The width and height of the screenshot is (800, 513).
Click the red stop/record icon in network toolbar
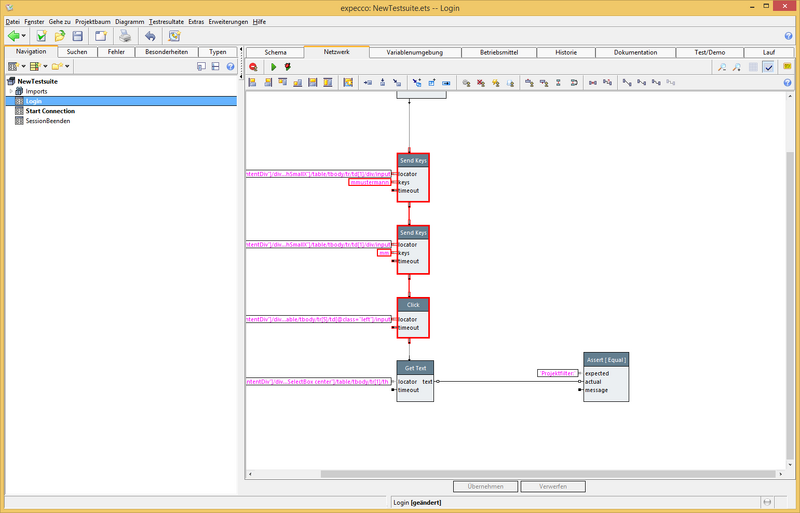pyautogui.click(x=254, y=67)
